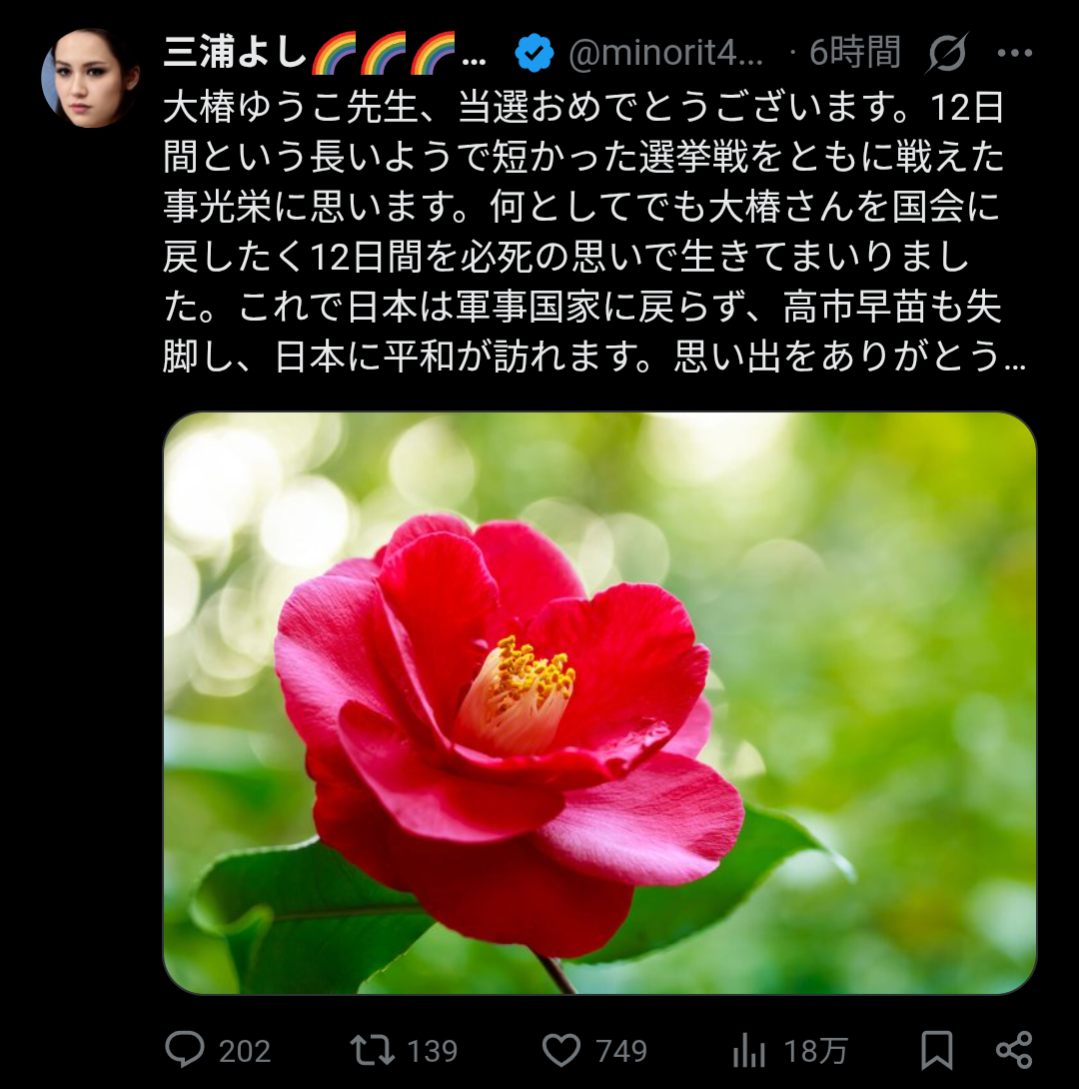The width and height of the screenshot is (1079, 1089).
Task: Click the Grok slashed-circle icon
Action: coord(946,53)
